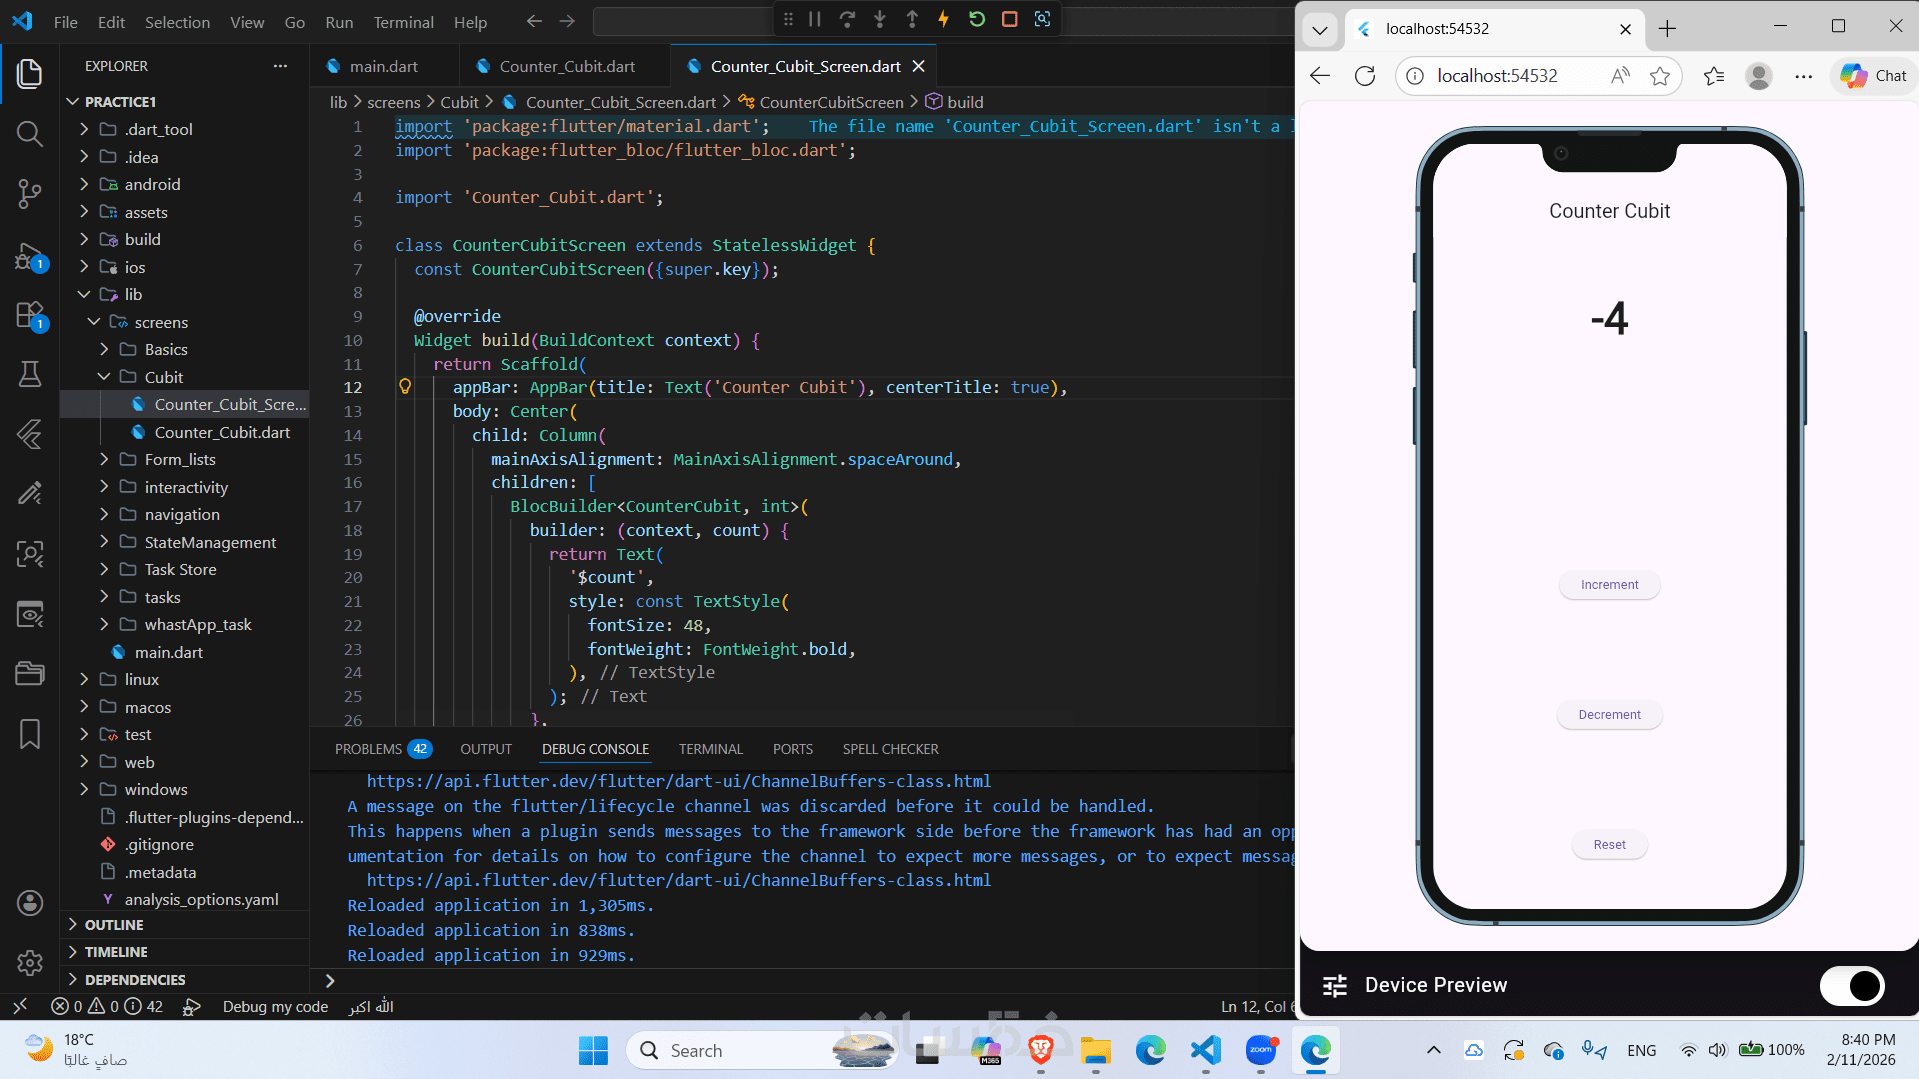
Task: Switch to the PORTS panel tab
Action: coord(793,749)
